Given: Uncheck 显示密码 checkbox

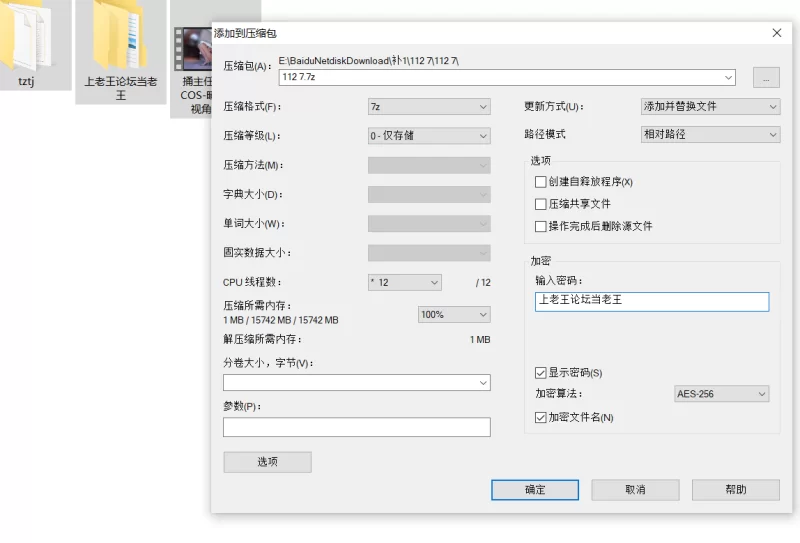Looking at the screenshot, I should pos(541,373).
